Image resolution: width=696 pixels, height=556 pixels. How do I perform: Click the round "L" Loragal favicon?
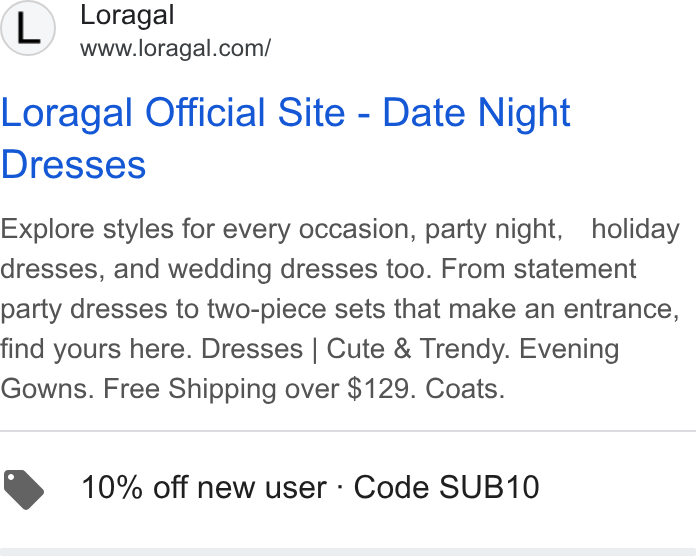28,28
